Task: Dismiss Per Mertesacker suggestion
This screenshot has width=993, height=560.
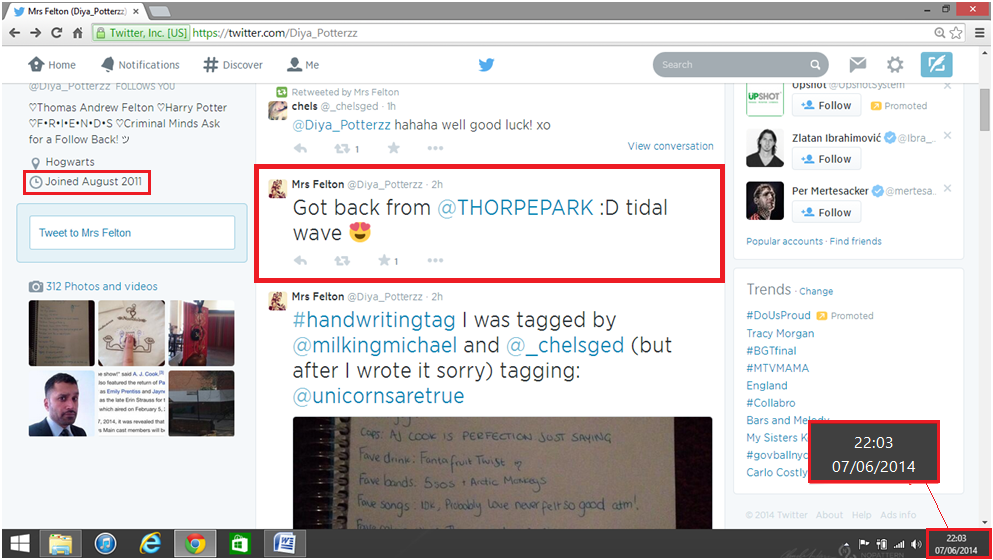Action: [x=947, y=188]
